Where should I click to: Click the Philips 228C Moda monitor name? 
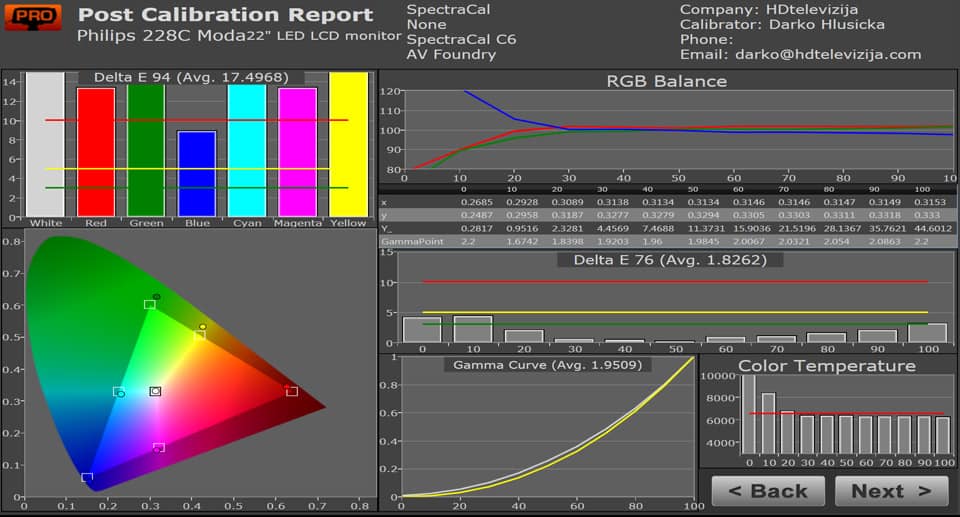tap(239, 36)
